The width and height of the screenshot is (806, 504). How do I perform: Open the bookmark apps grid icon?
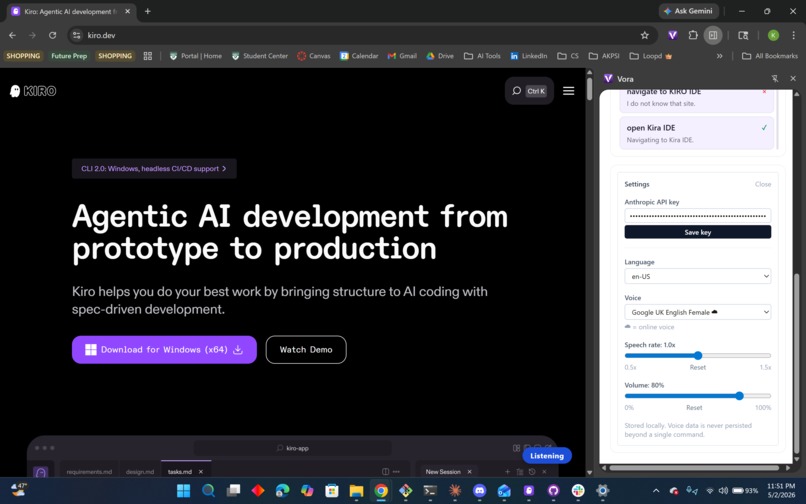[x=148, y=56]
